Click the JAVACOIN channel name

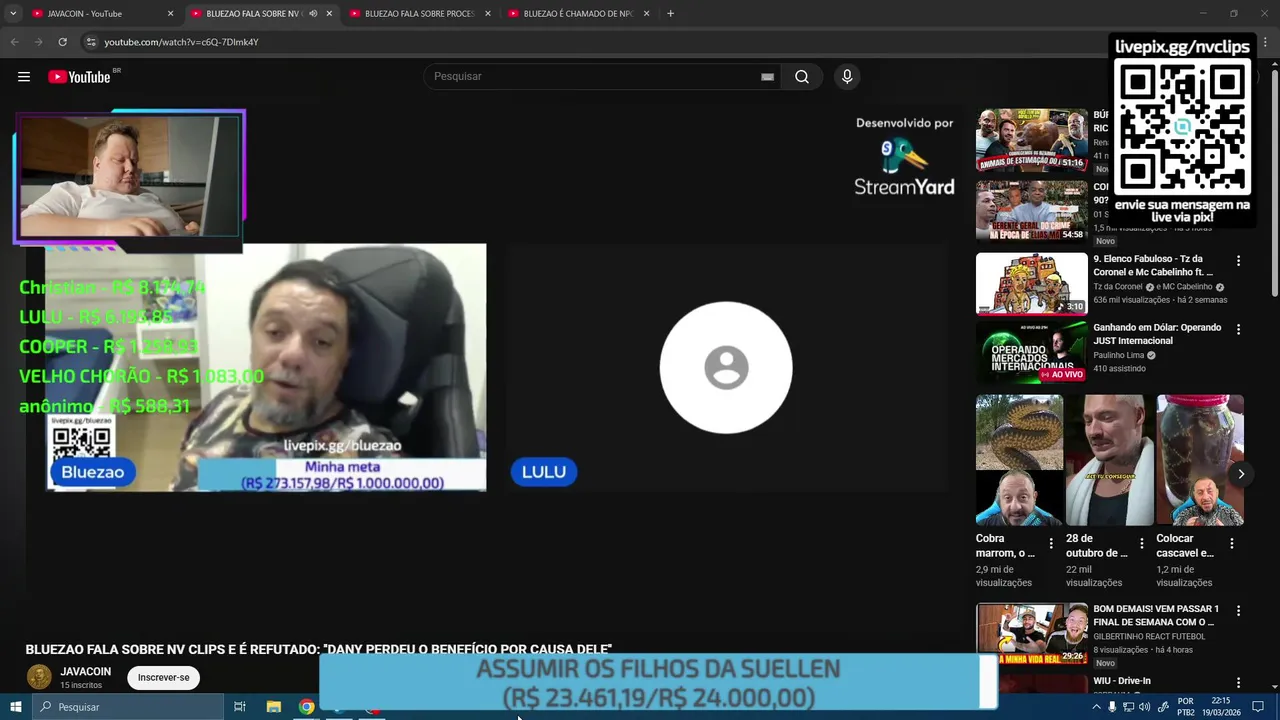85,672
